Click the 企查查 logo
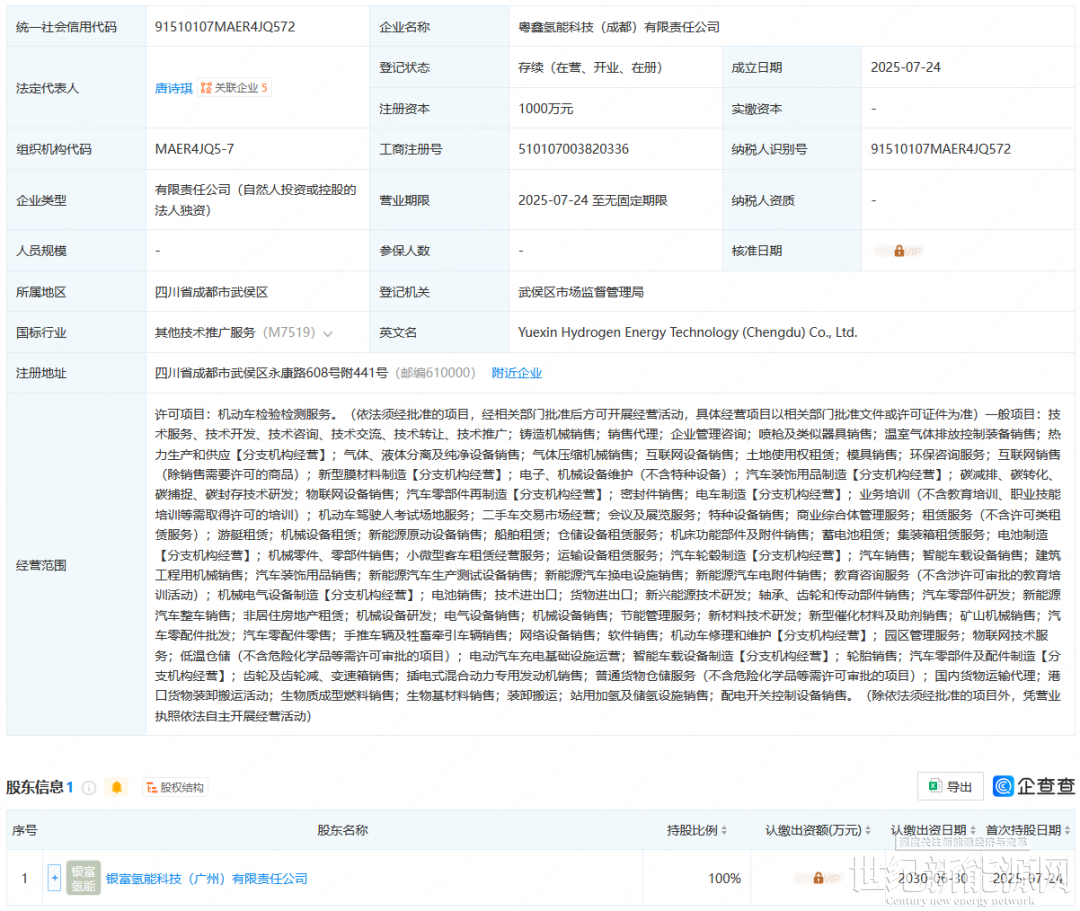Screen dimensions: 1080x911 (1033, 786)
